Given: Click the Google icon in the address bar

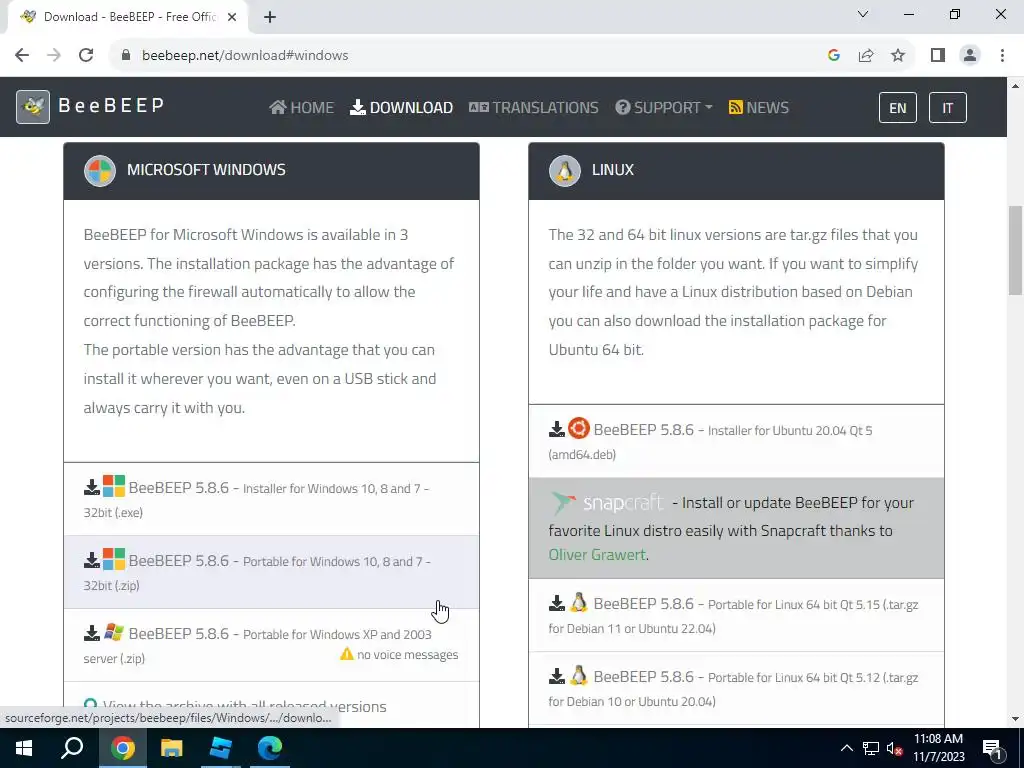Looking at the screenshot, I should [x=833, y=56].
